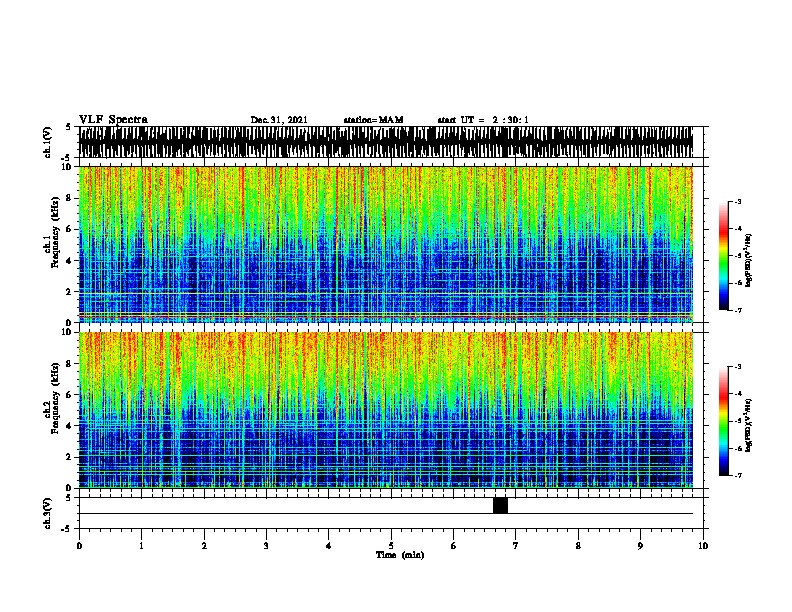Click the "-3" tick on ch.2 colorbar
792x612 pixels.
[738, 367]
